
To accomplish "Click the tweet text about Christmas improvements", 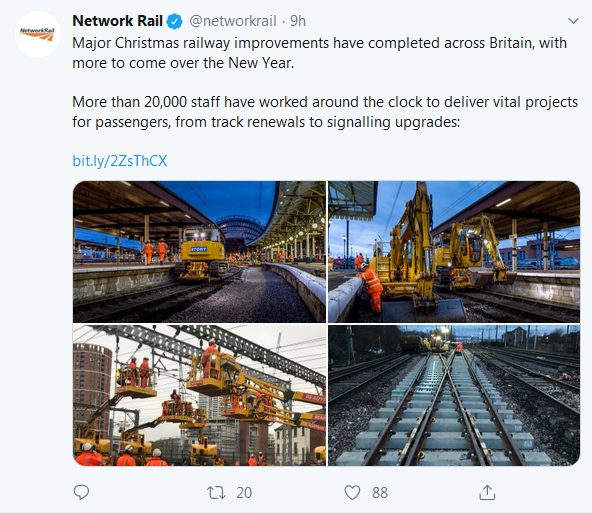I will (319, 53).
